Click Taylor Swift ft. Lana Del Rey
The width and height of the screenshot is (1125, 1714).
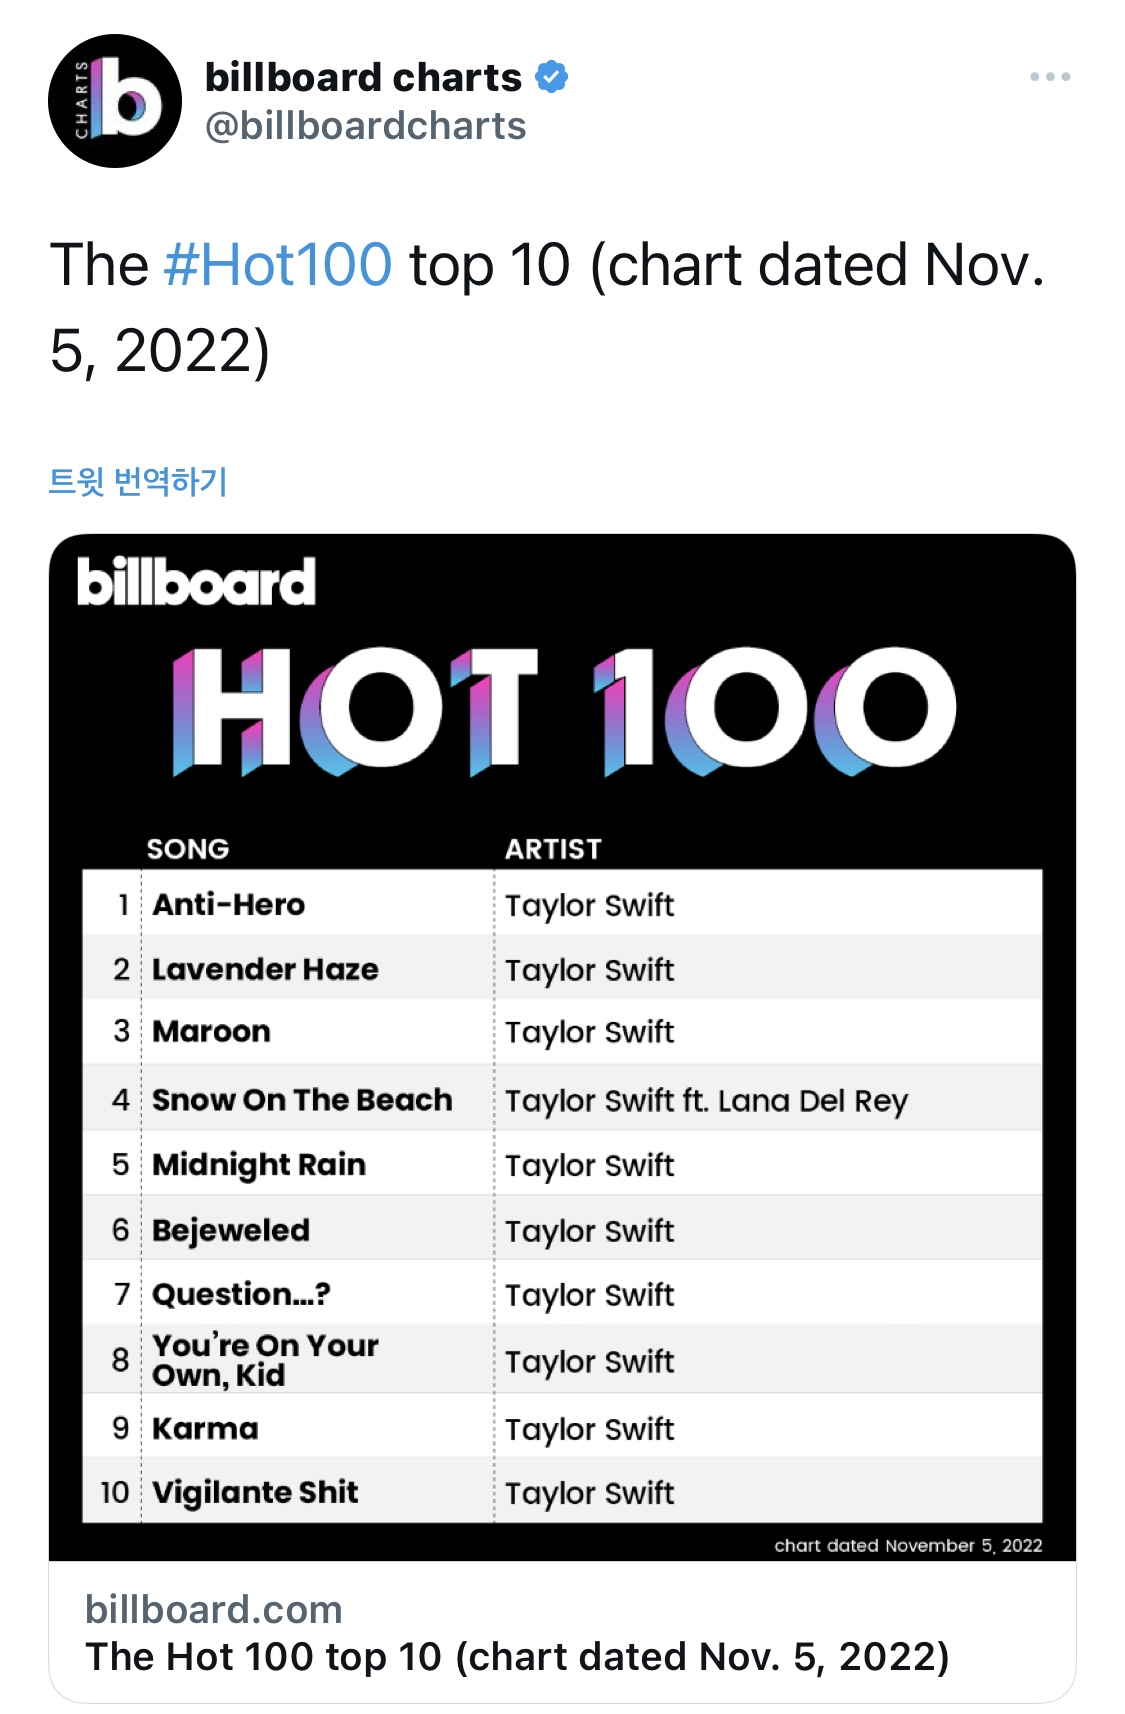(x=706, y=1101)
